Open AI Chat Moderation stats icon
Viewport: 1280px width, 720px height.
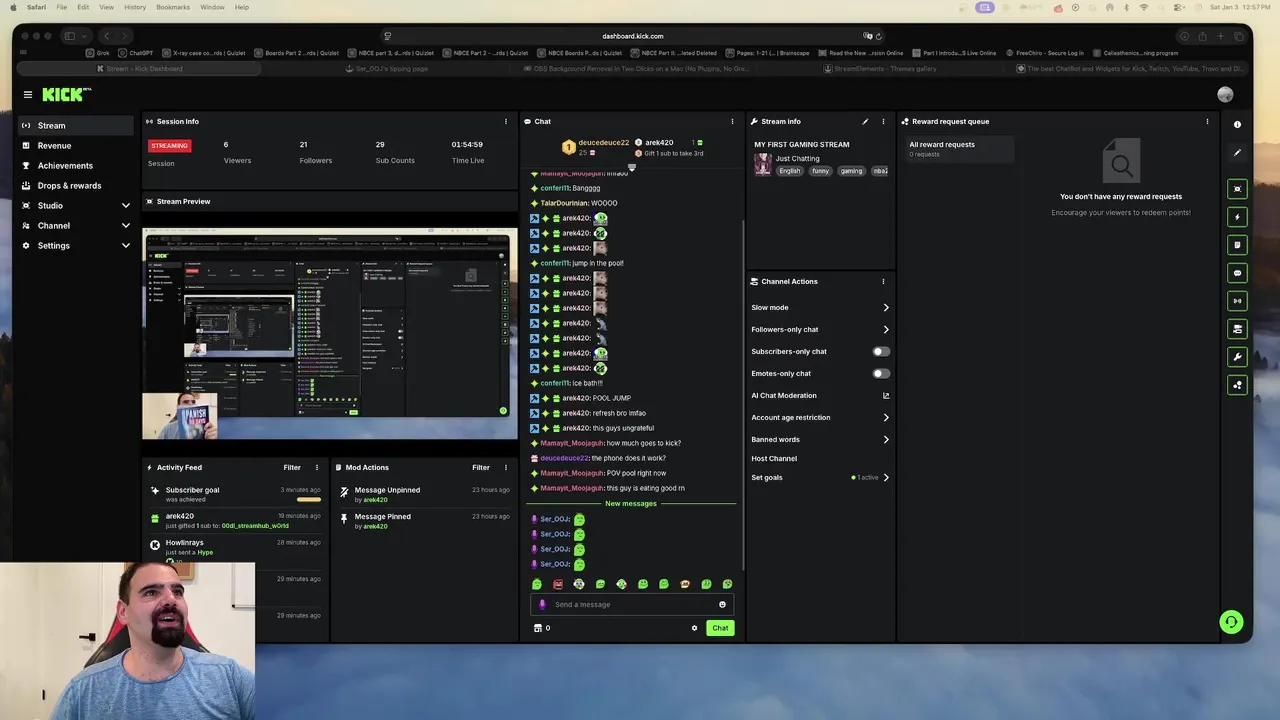tap(886, 396)
